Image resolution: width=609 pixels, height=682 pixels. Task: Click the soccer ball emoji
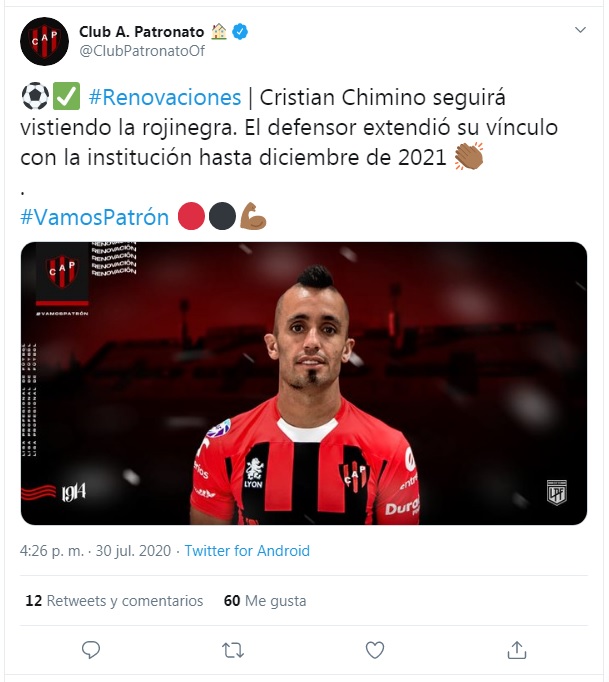(x=35, y=96)
